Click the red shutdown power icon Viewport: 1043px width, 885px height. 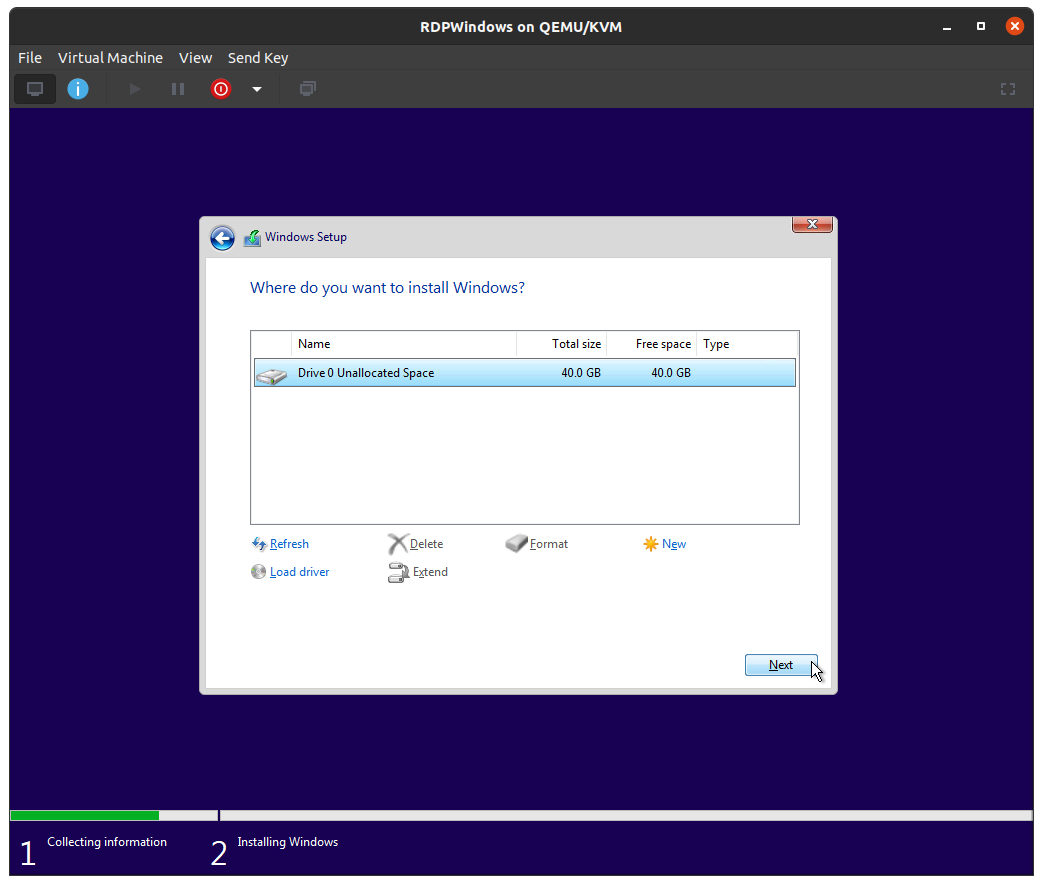click(x=220, y=89)
